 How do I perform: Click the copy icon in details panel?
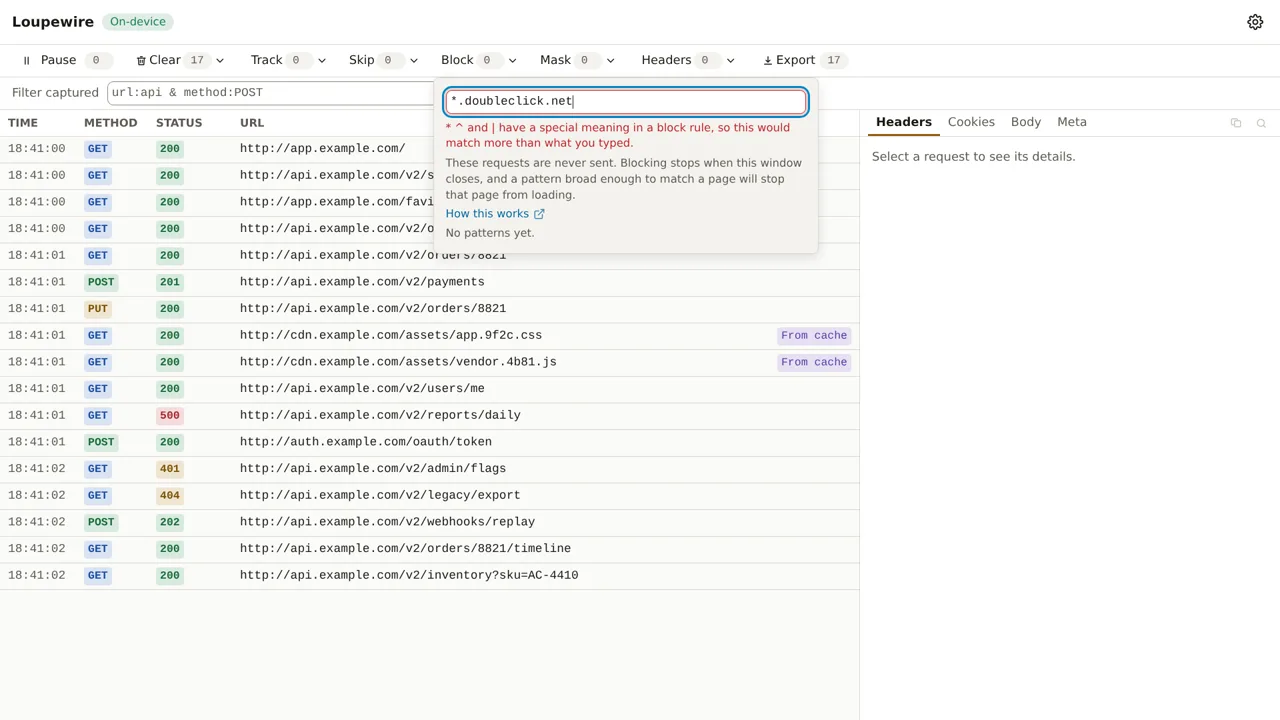coord(1236,123)
